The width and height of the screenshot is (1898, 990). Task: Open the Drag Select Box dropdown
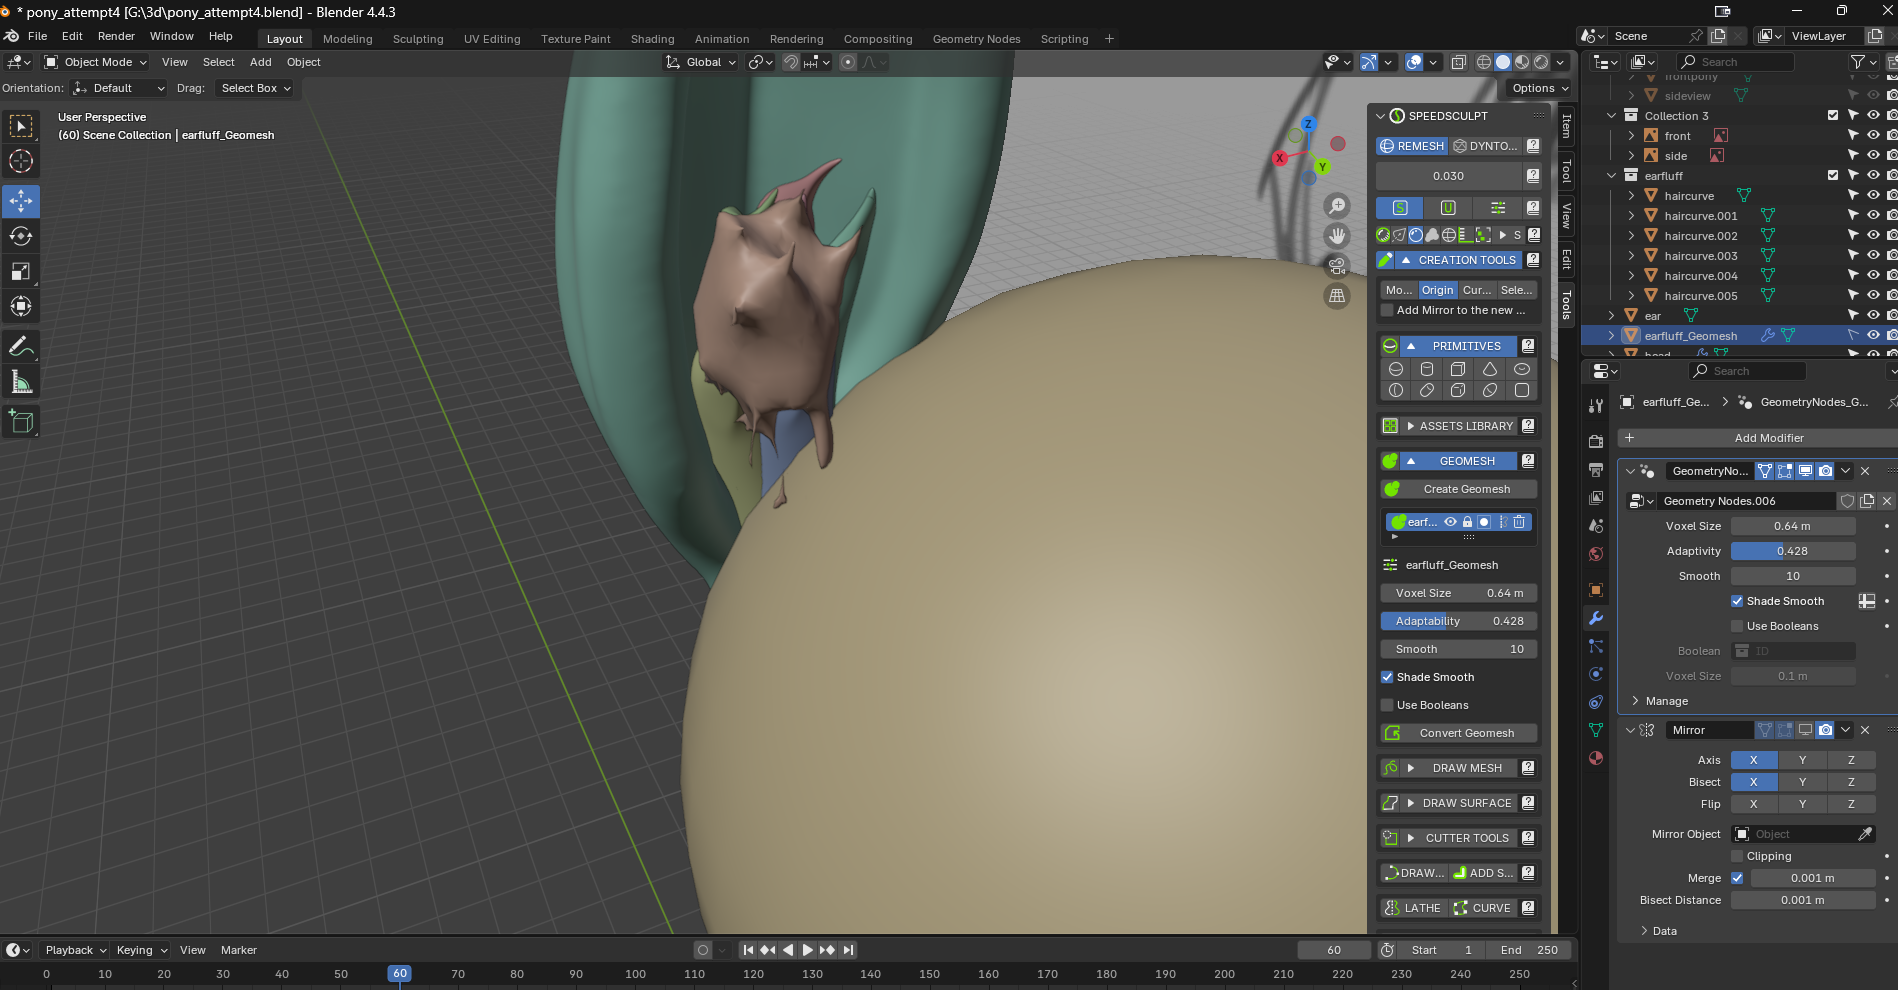pyautogui.click(x=255, y=88)
